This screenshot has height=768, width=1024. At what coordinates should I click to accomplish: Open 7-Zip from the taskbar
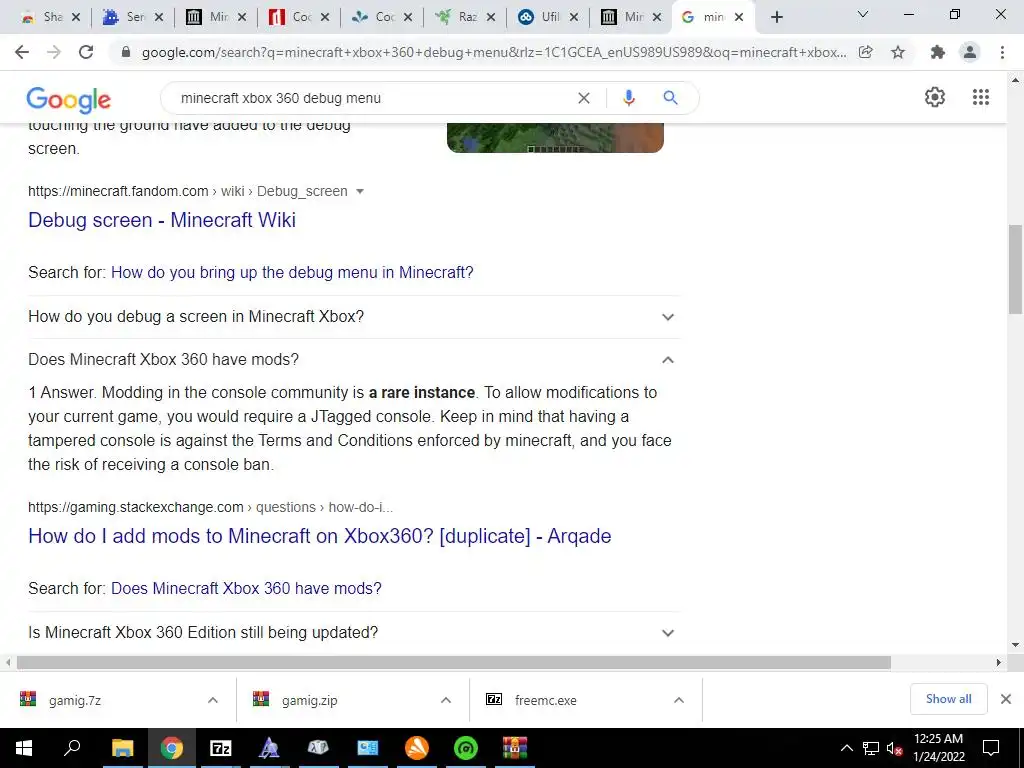tap(220, 748)
